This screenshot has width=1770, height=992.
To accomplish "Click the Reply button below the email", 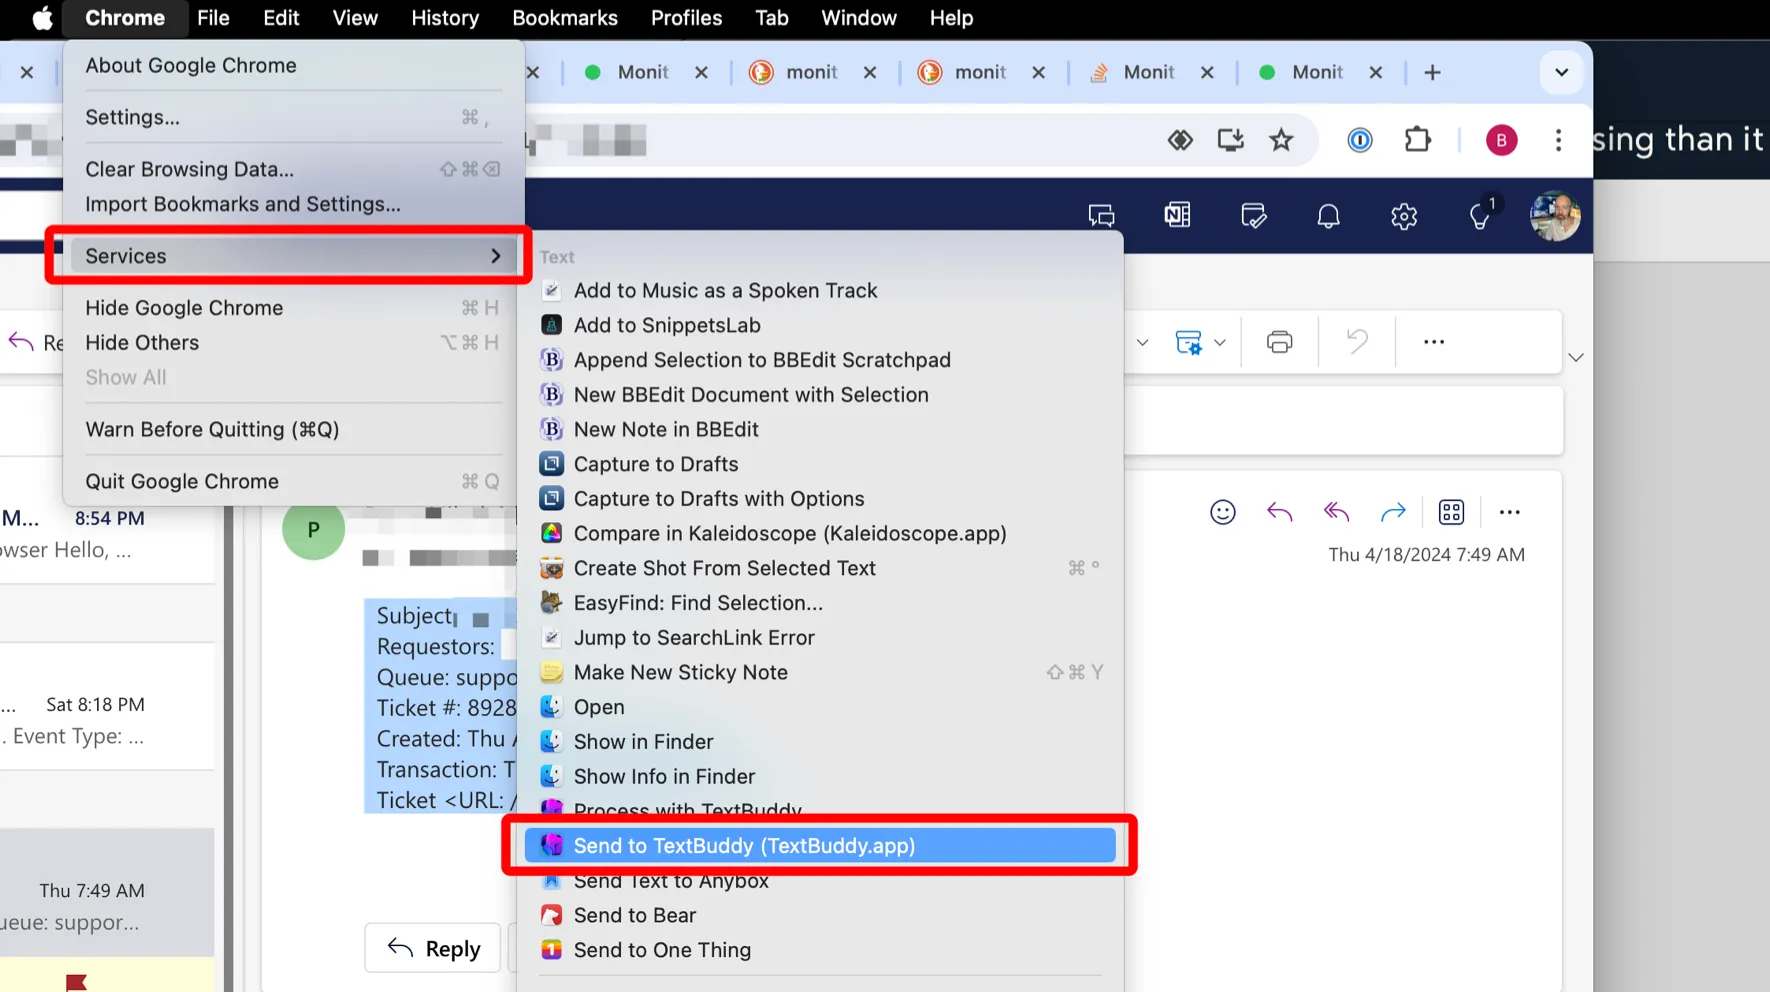I will [x=433, y=948].
